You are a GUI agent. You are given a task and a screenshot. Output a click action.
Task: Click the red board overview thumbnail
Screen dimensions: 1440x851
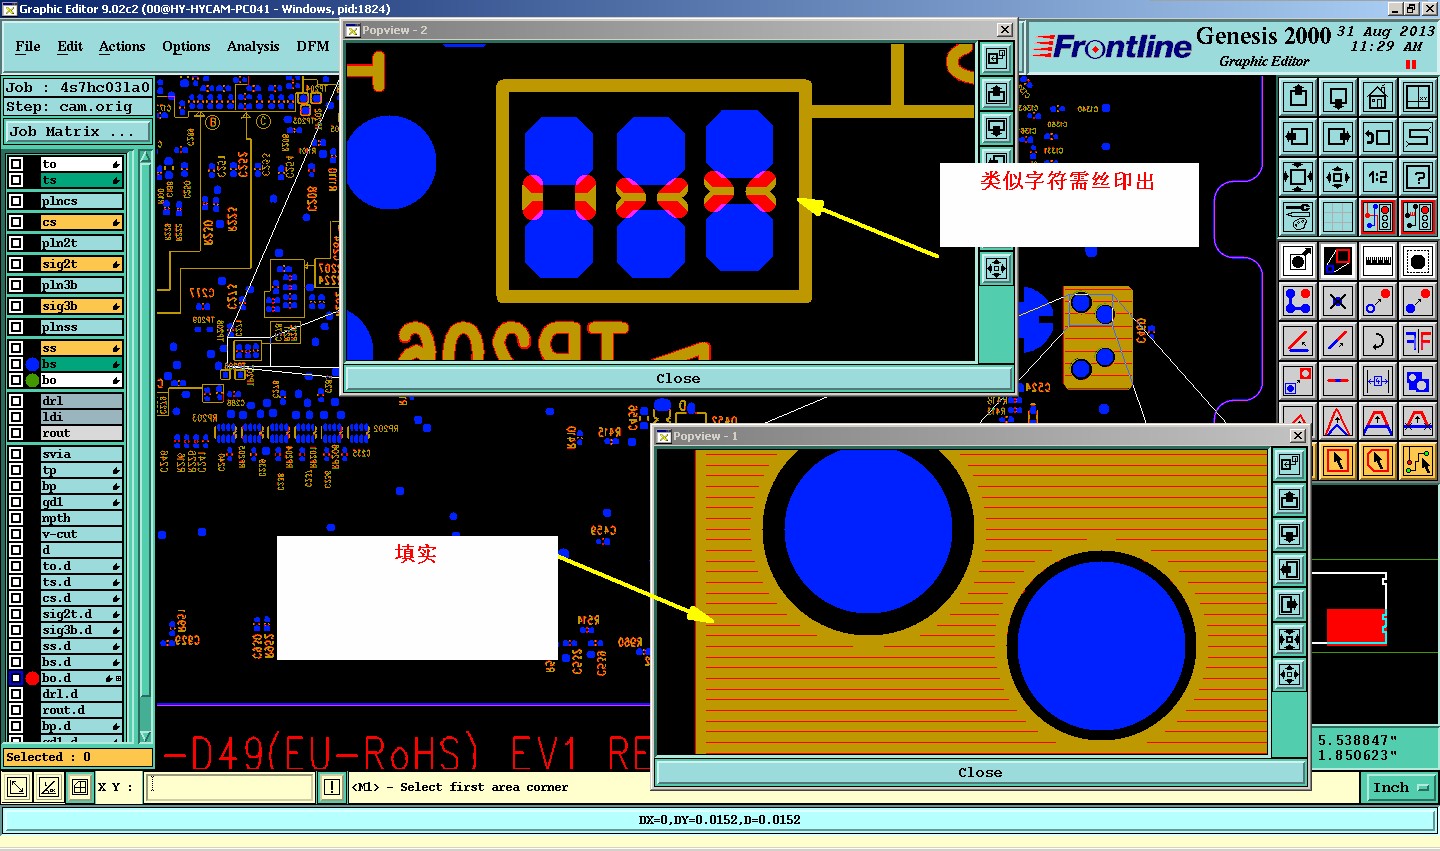[1355, 625]
